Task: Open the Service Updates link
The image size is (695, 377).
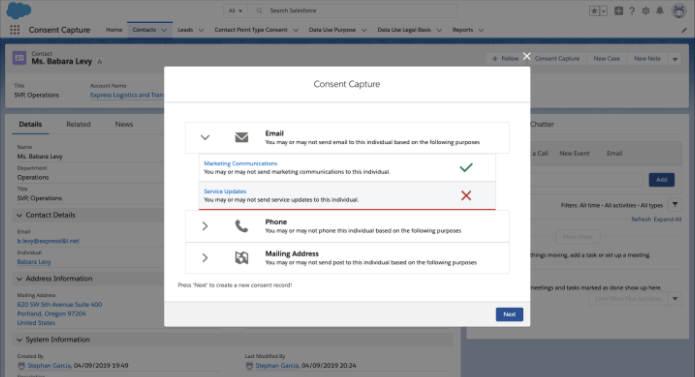Action: coord(225,191)
